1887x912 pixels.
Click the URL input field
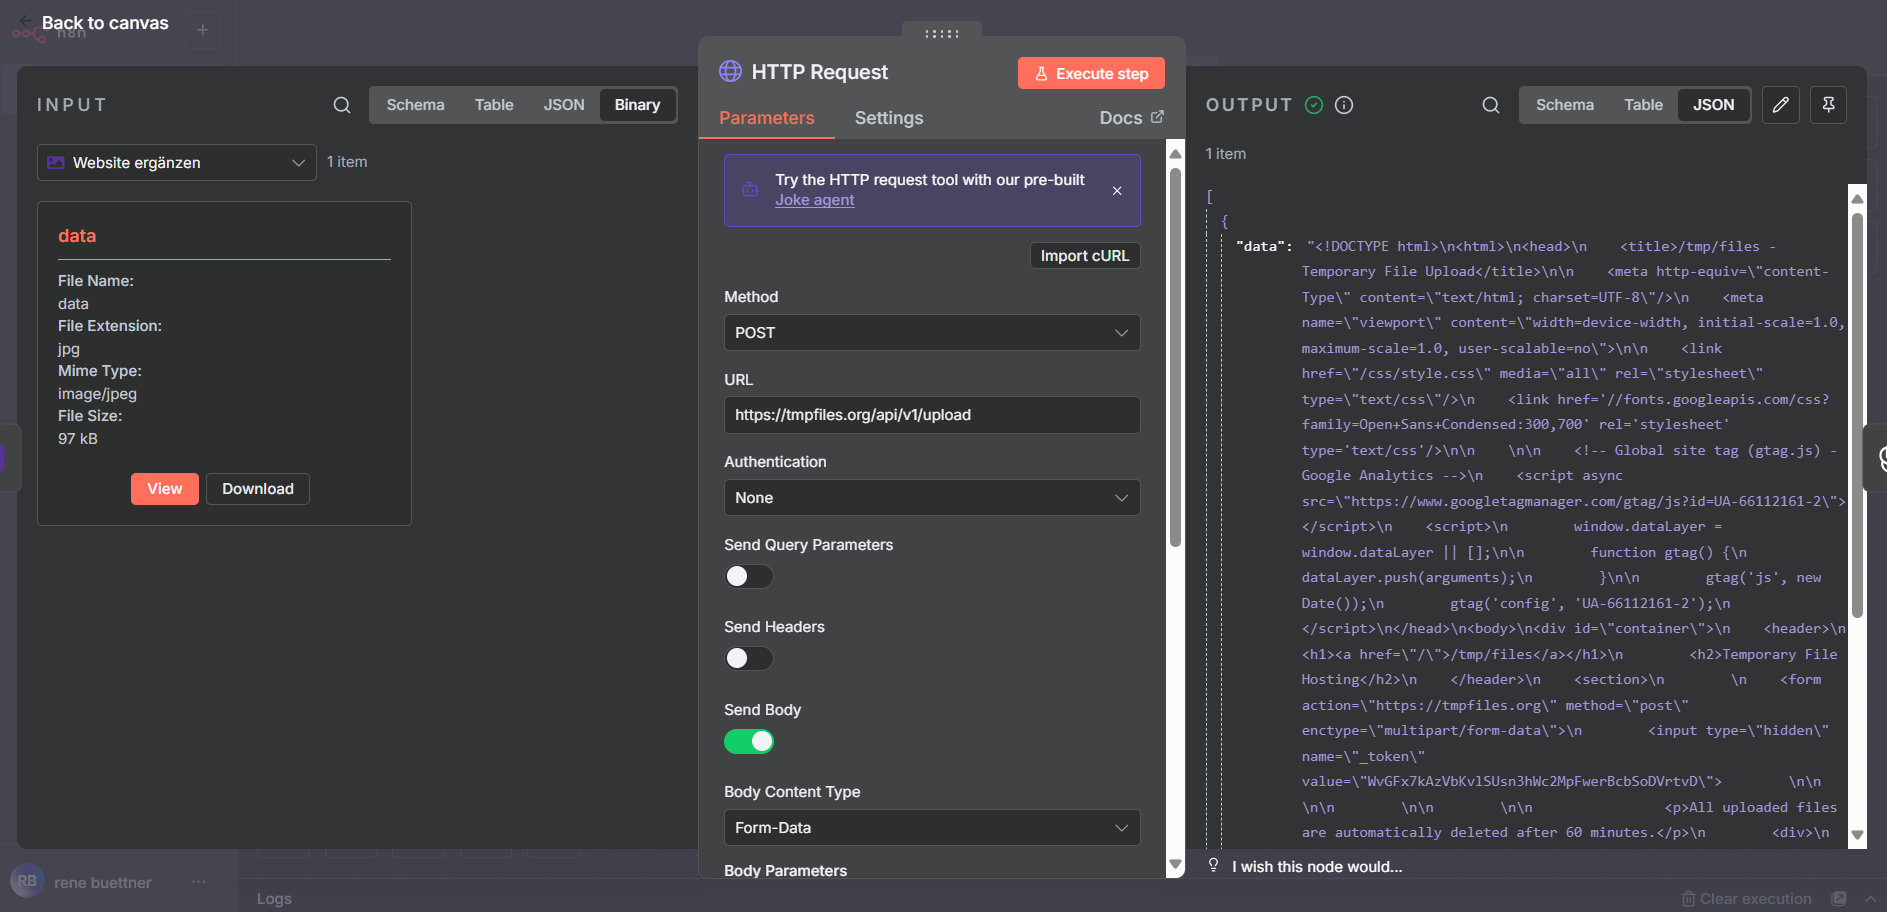931,415
